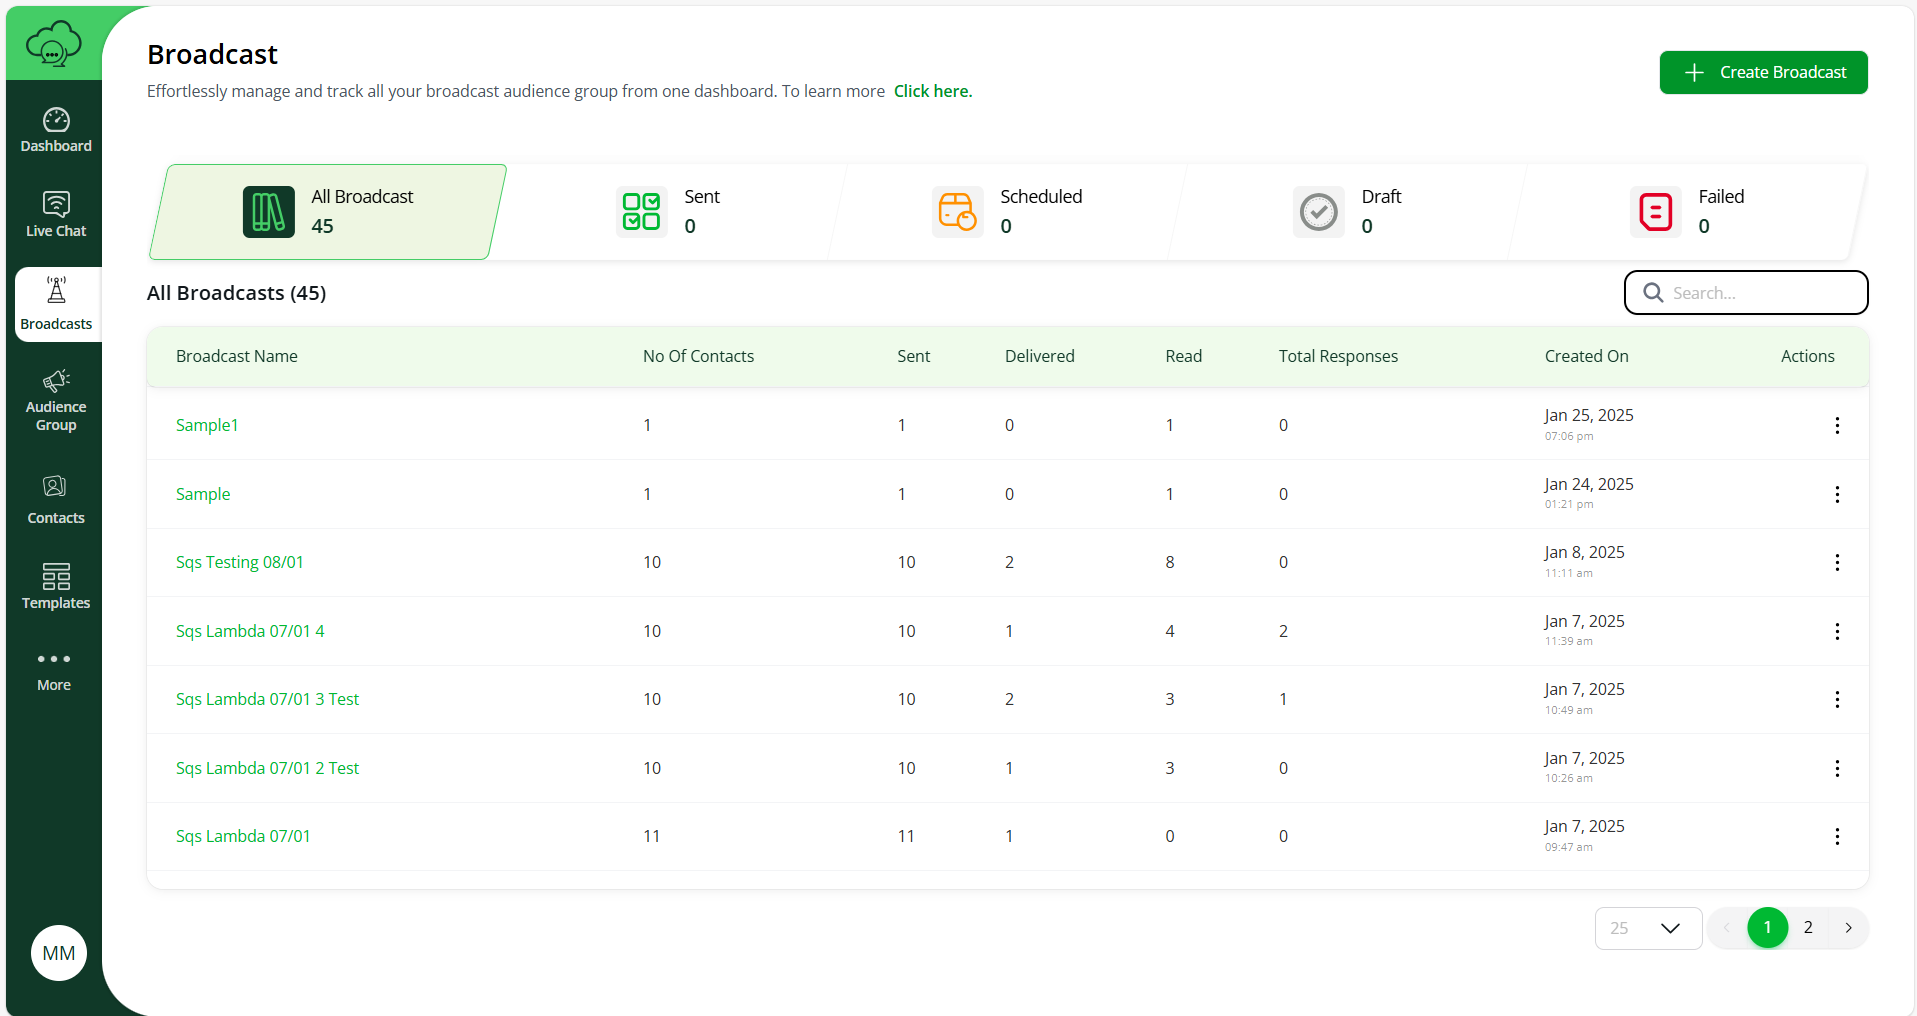The image size is (1917, 1016).
Task: Click the search magnifier icon
Action: [1654, 293]
